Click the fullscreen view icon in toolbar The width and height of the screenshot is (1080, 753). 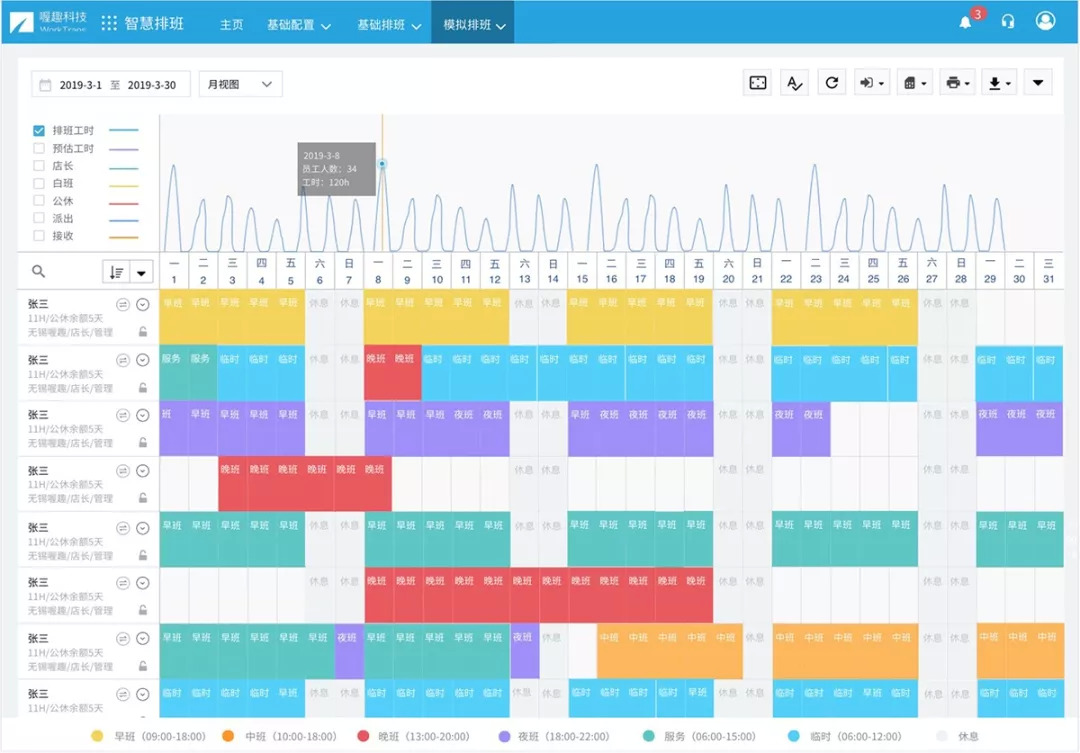758,83
